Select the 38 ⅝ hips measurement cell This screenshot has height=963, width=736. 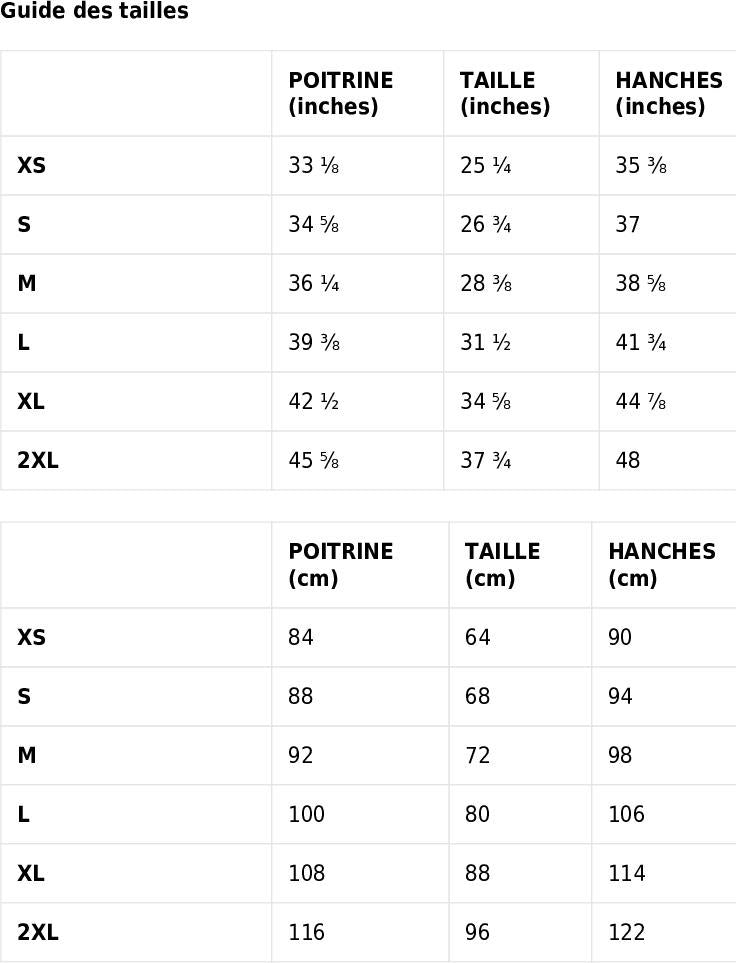[641, 284]
